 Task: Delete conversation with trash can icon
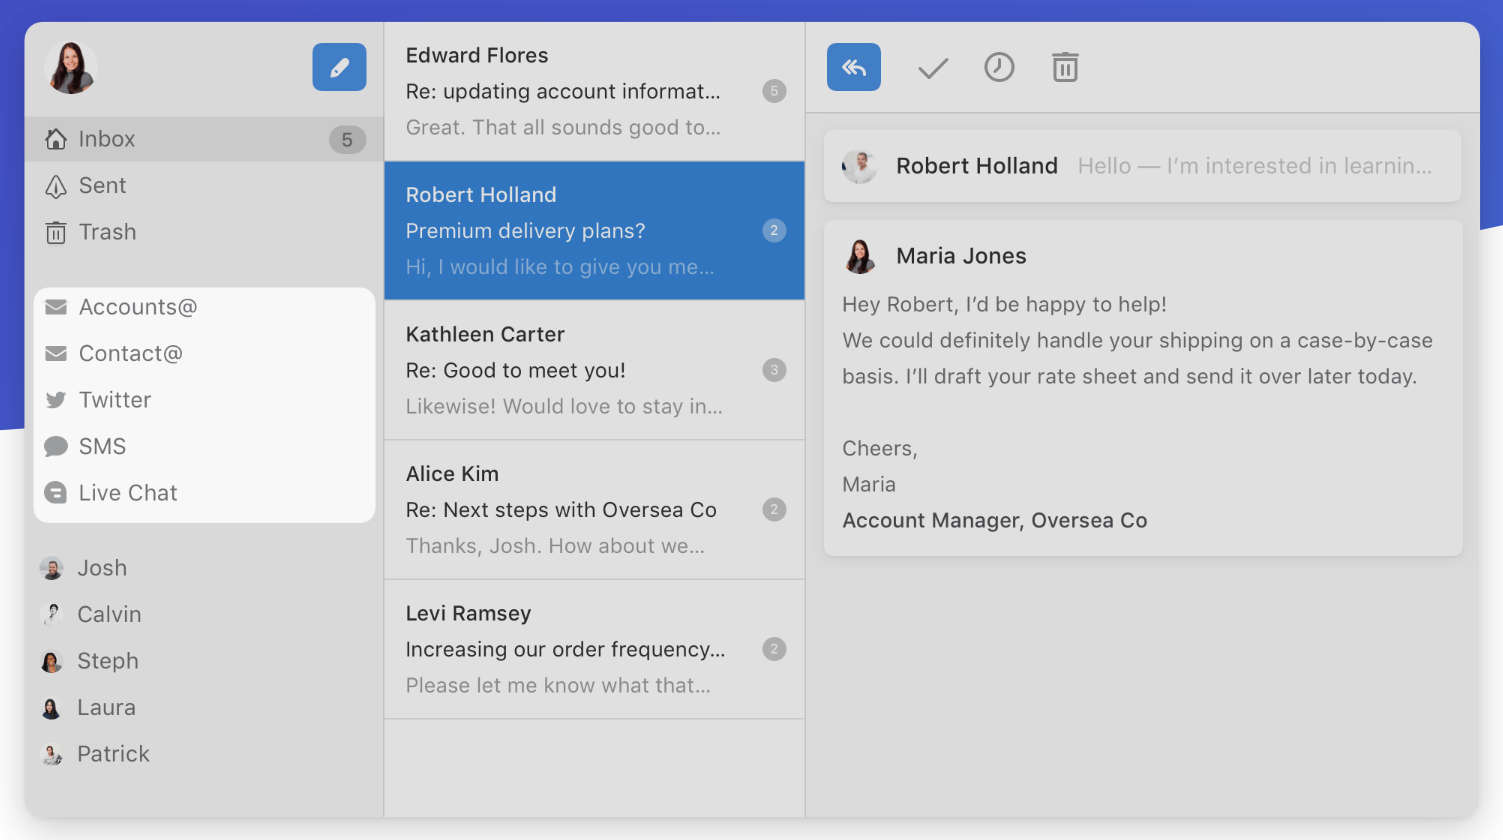click(x=1065, y=67)
